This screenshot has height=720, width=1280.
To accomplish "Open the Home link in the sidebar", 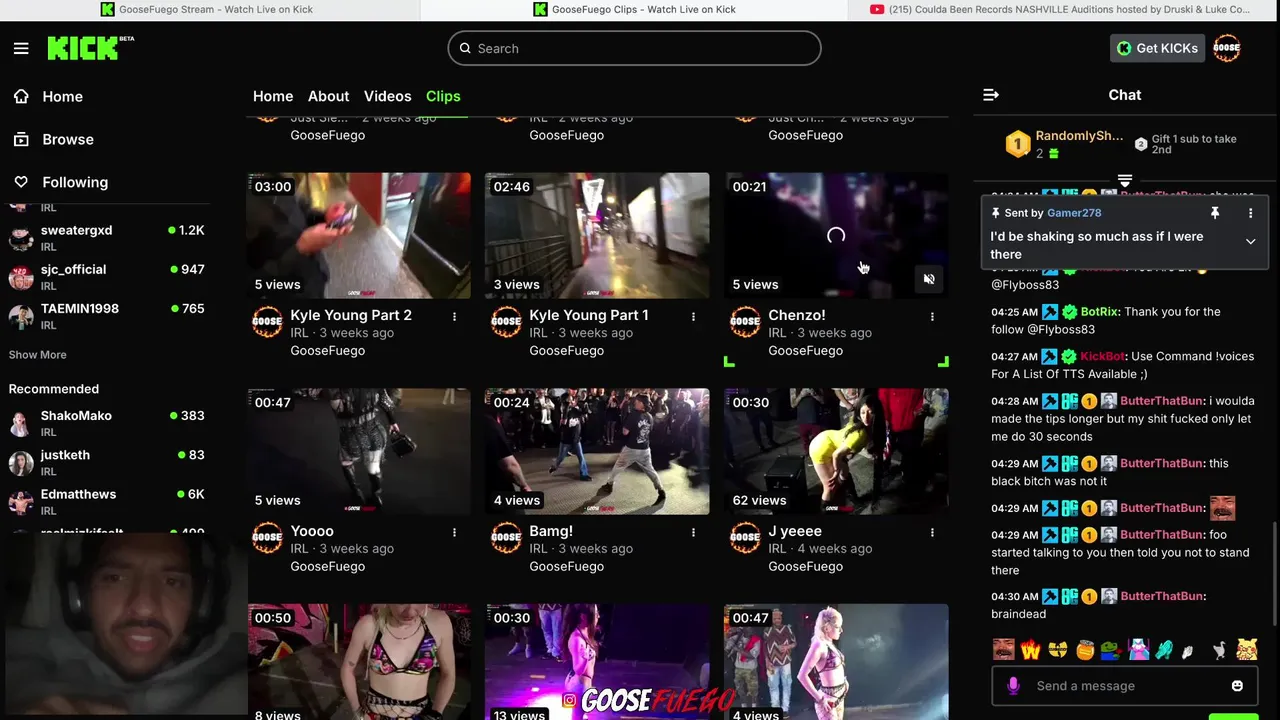I will [x=62, y=96].
